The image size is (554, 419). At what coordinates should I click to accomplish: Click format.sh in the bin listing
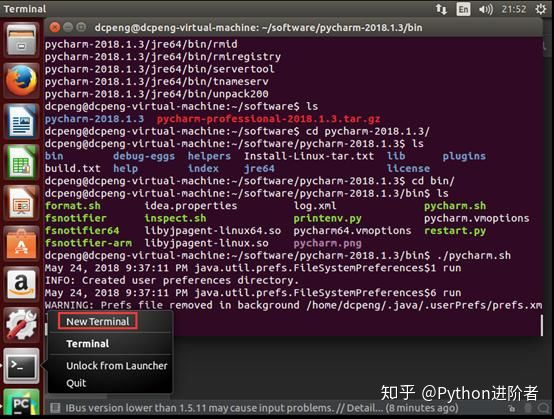click(73, 206)
